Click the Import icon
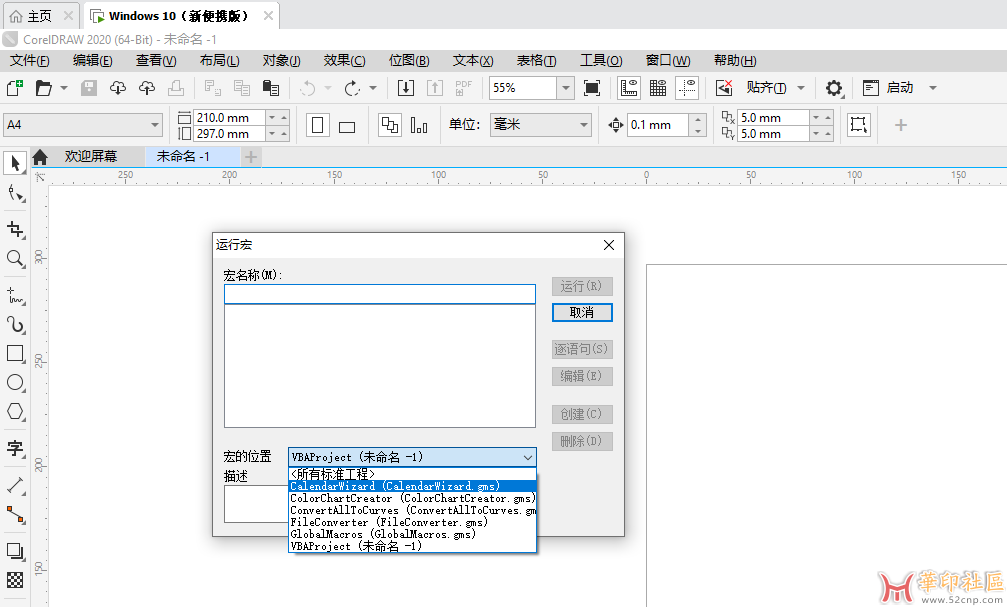 (x=406, y=88)
